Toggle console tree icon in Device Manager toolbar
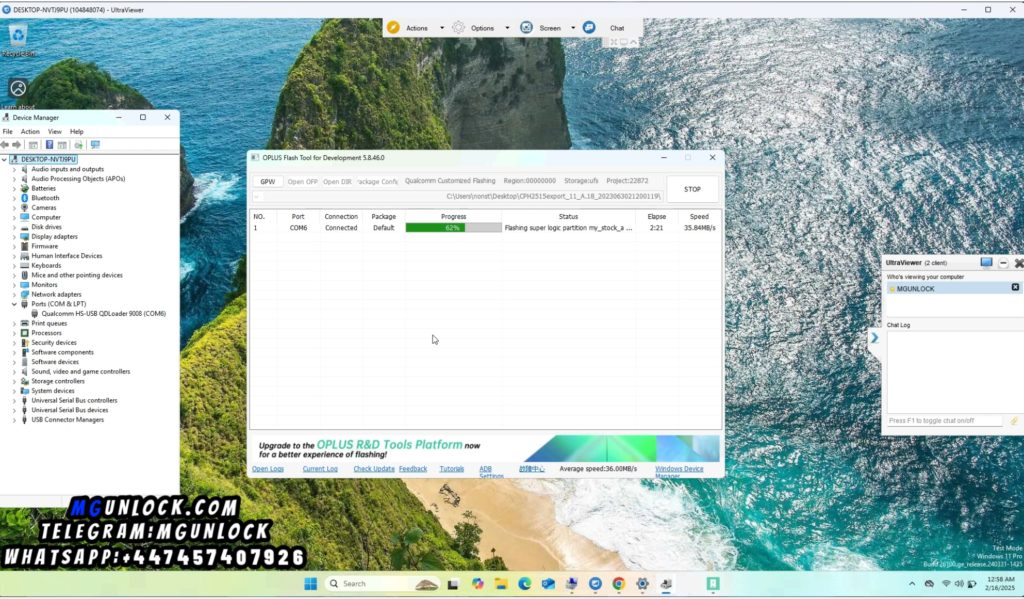This screenshot has height=599, width=1024. [x=33, y=145]
